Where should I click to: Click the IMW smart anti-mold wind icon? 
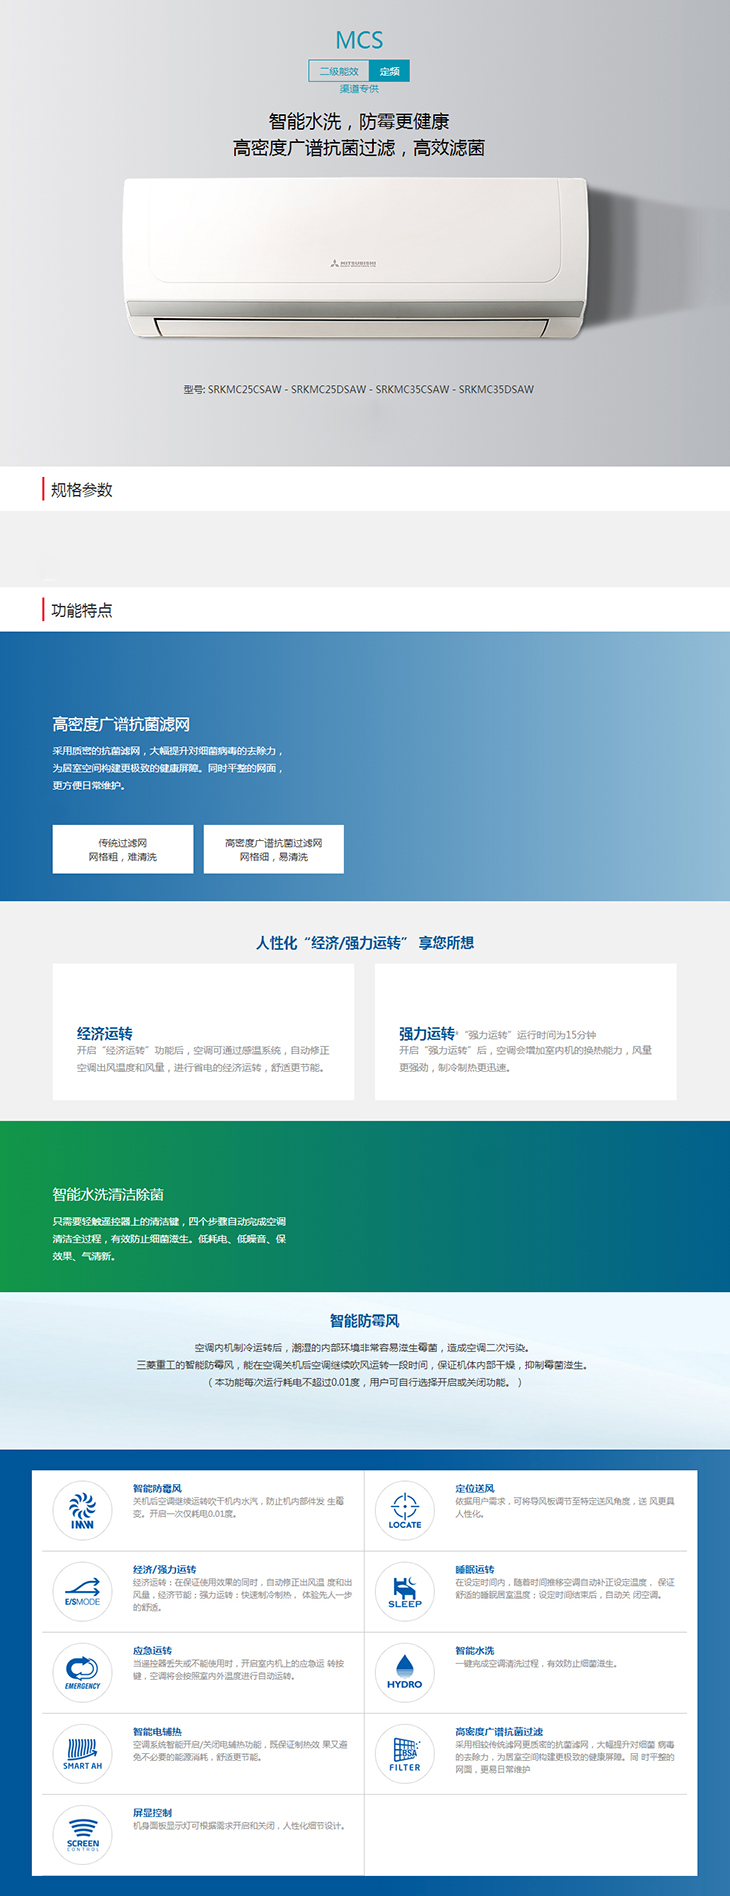tap(82, 1510)
